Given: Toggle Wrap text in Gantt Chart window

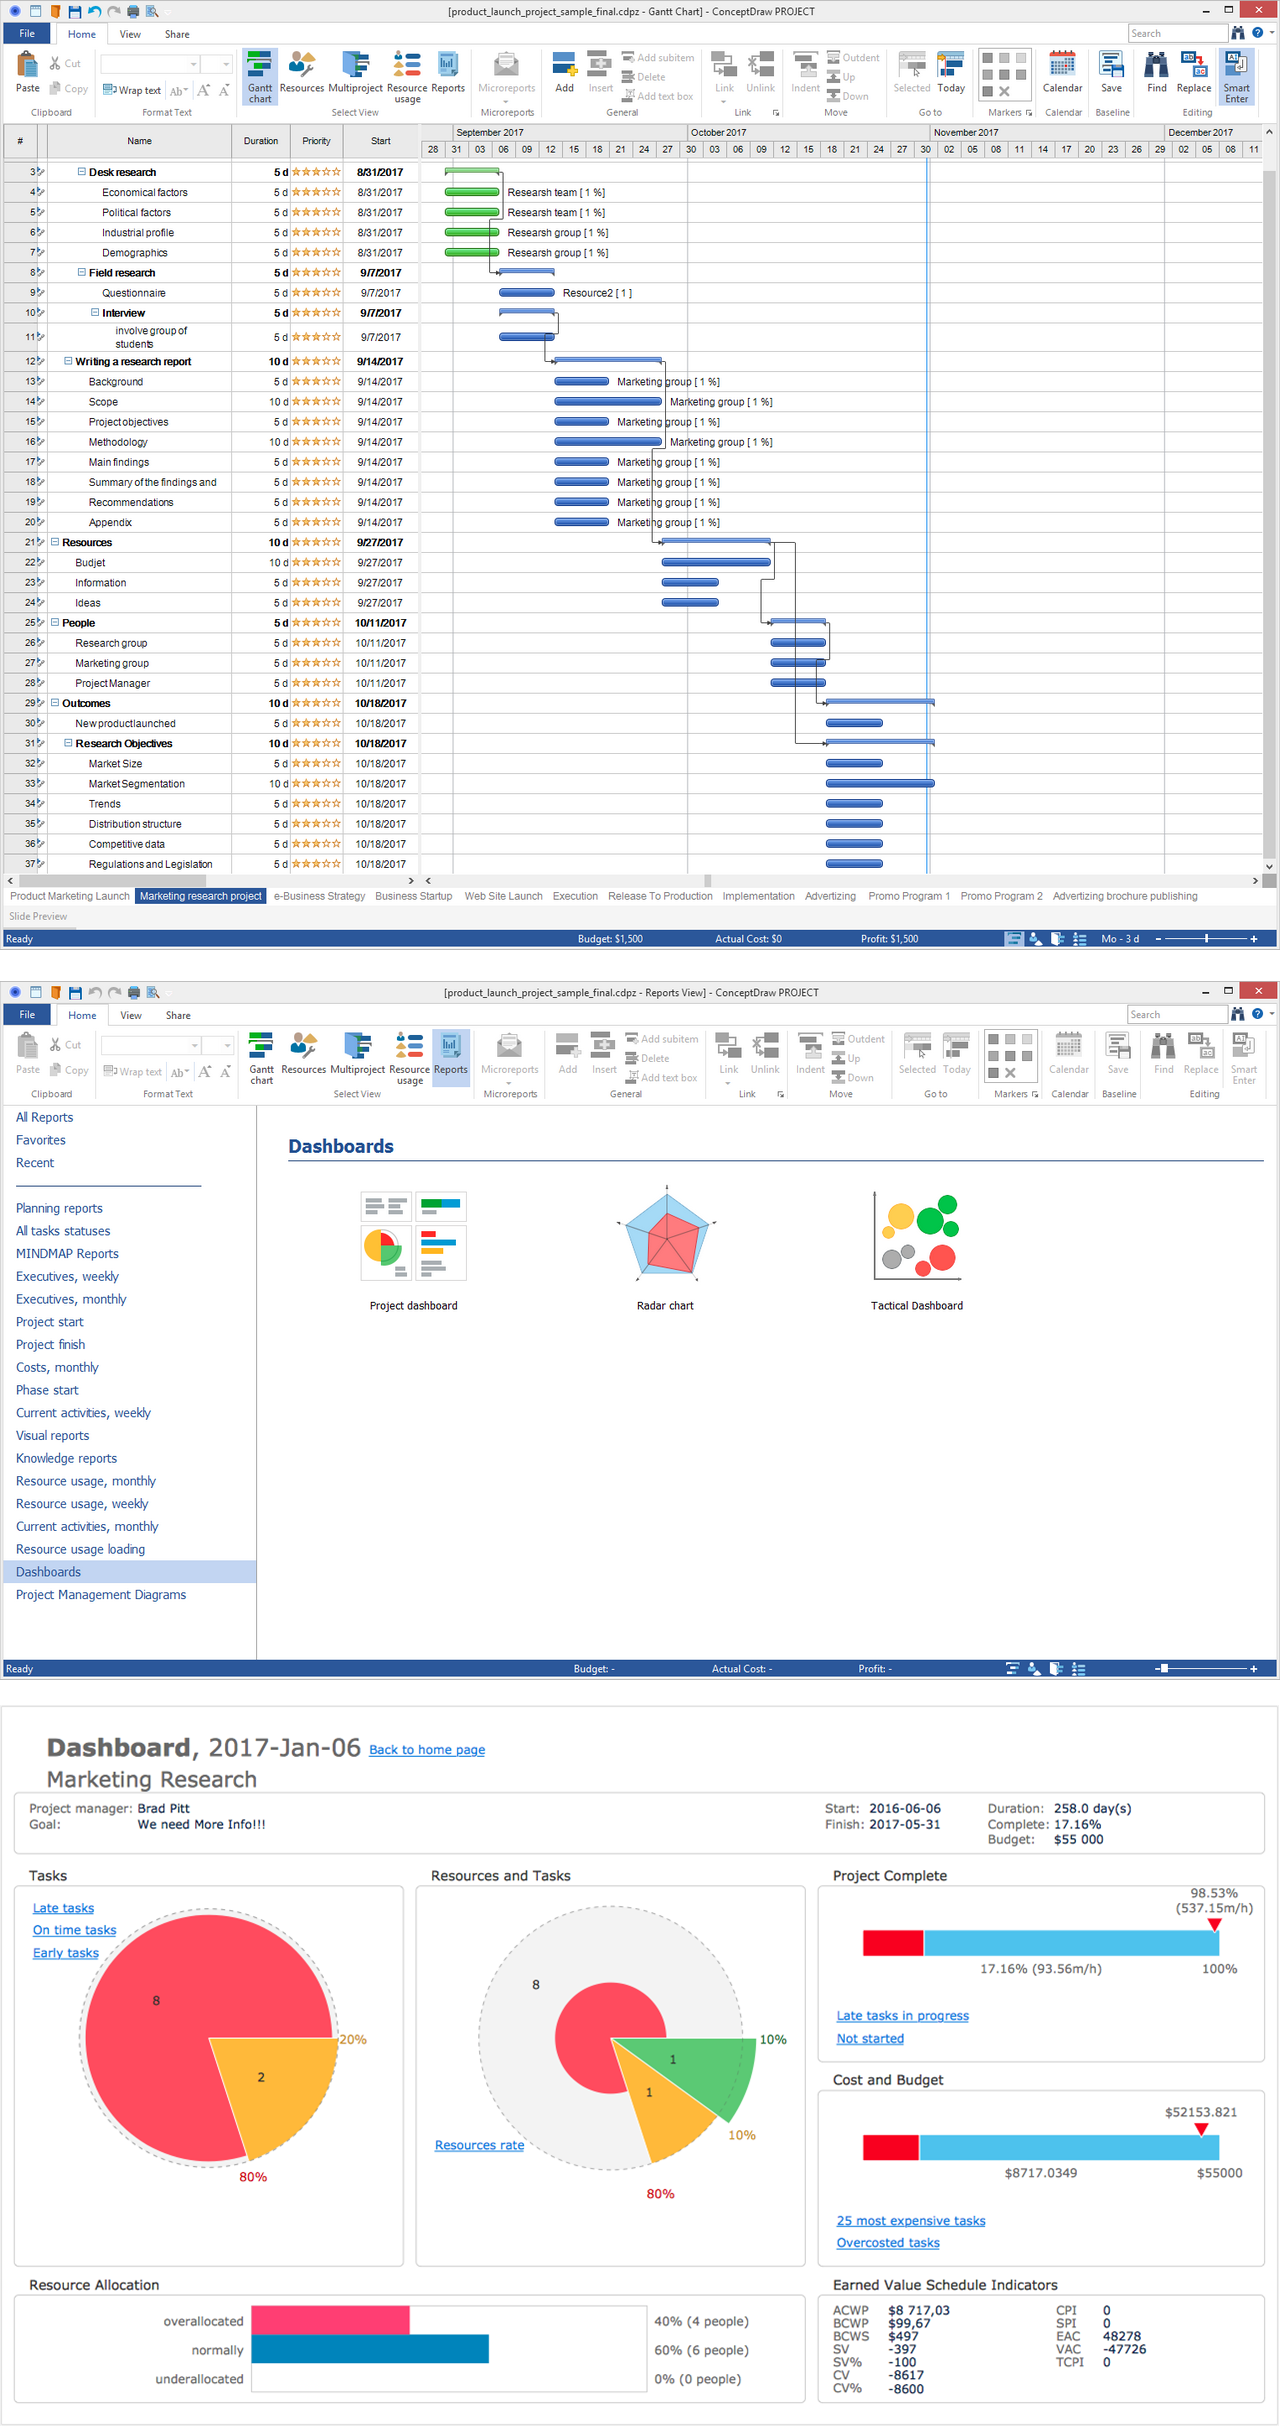Looking at the screenshot, I should click(x=132, y=90).
